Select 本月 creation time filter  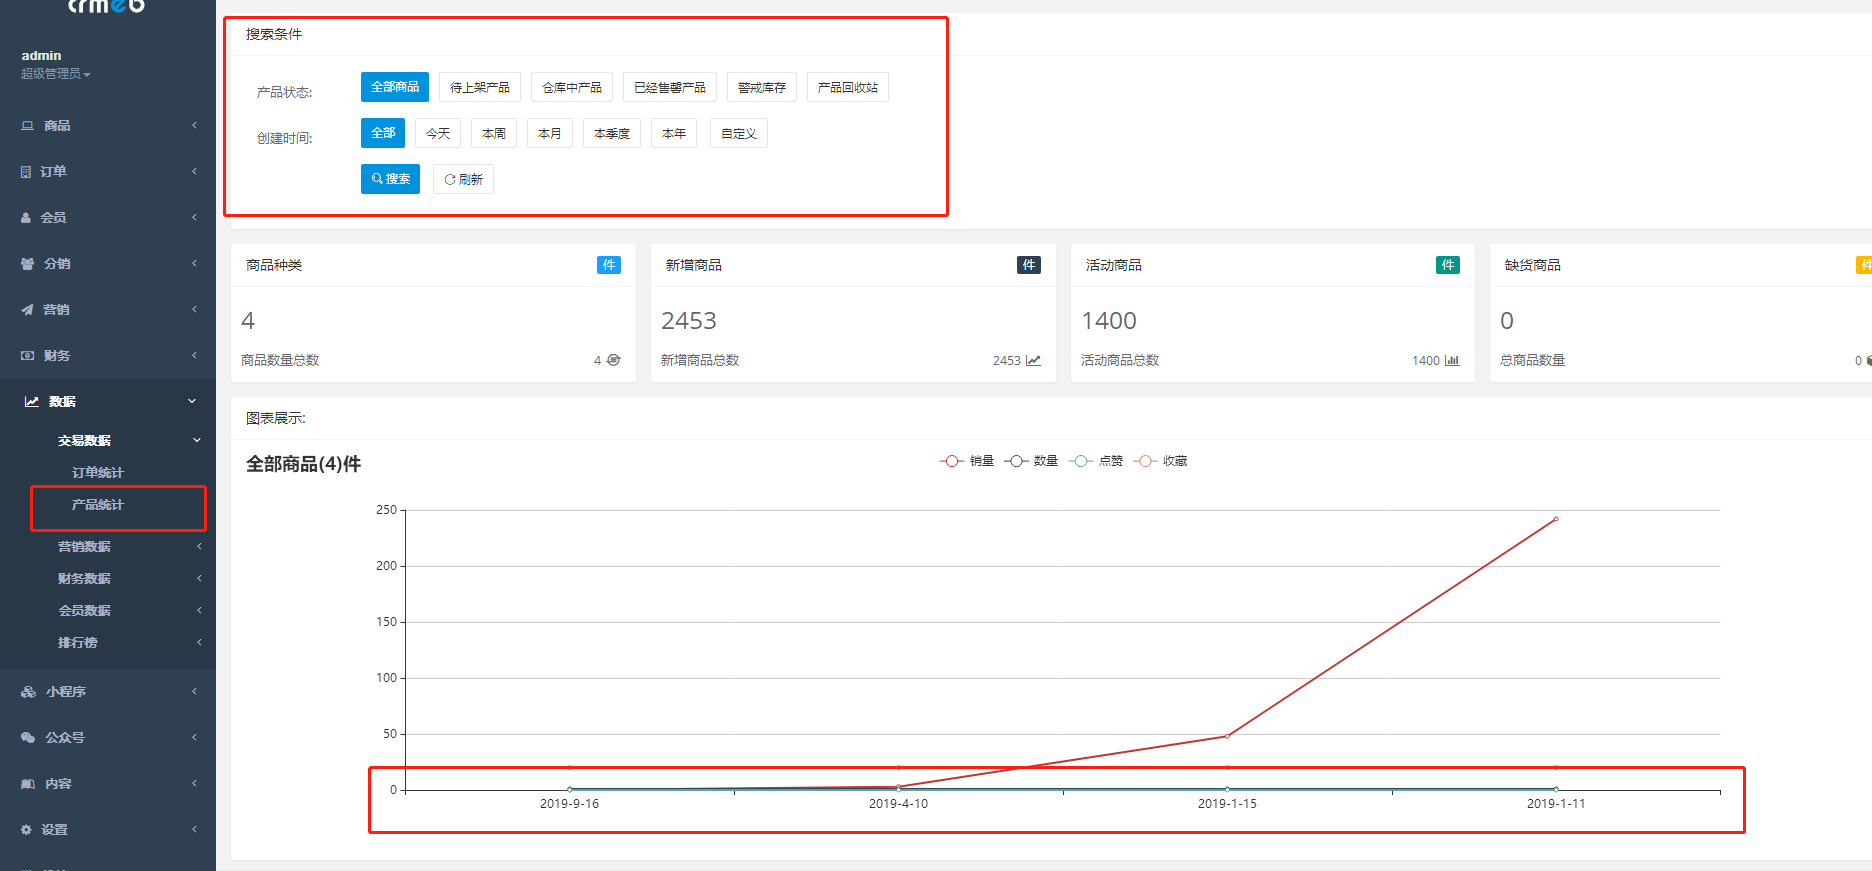click(550, 133)
